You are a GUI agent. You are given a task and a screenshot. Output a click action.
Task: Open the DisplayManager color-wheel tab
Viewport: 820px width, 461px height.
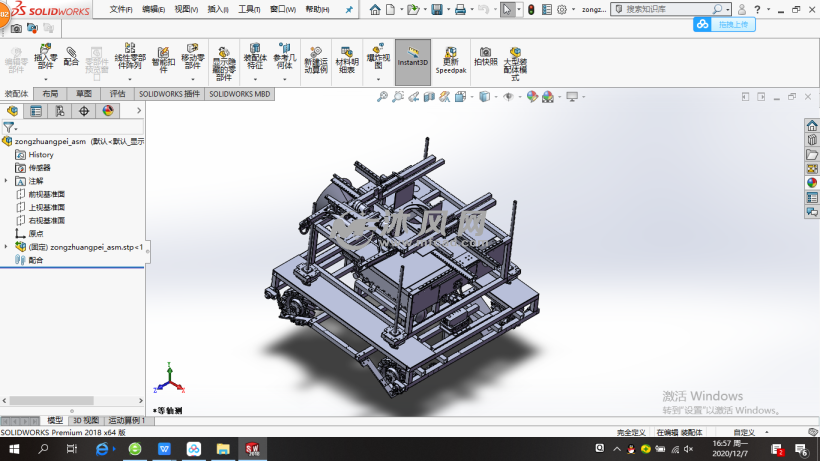point(107,111)
